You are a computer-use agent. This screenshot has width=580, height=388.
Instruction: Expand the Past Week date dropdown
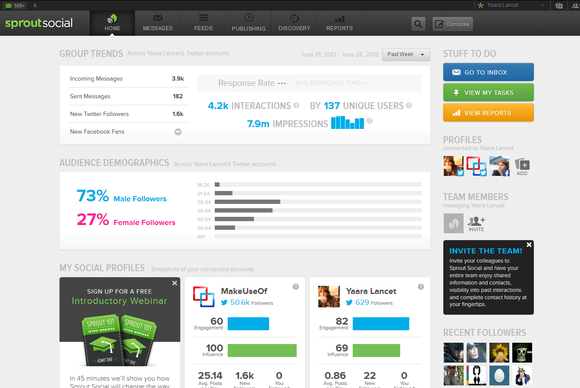pyautogui.click(x=406, y=54)
